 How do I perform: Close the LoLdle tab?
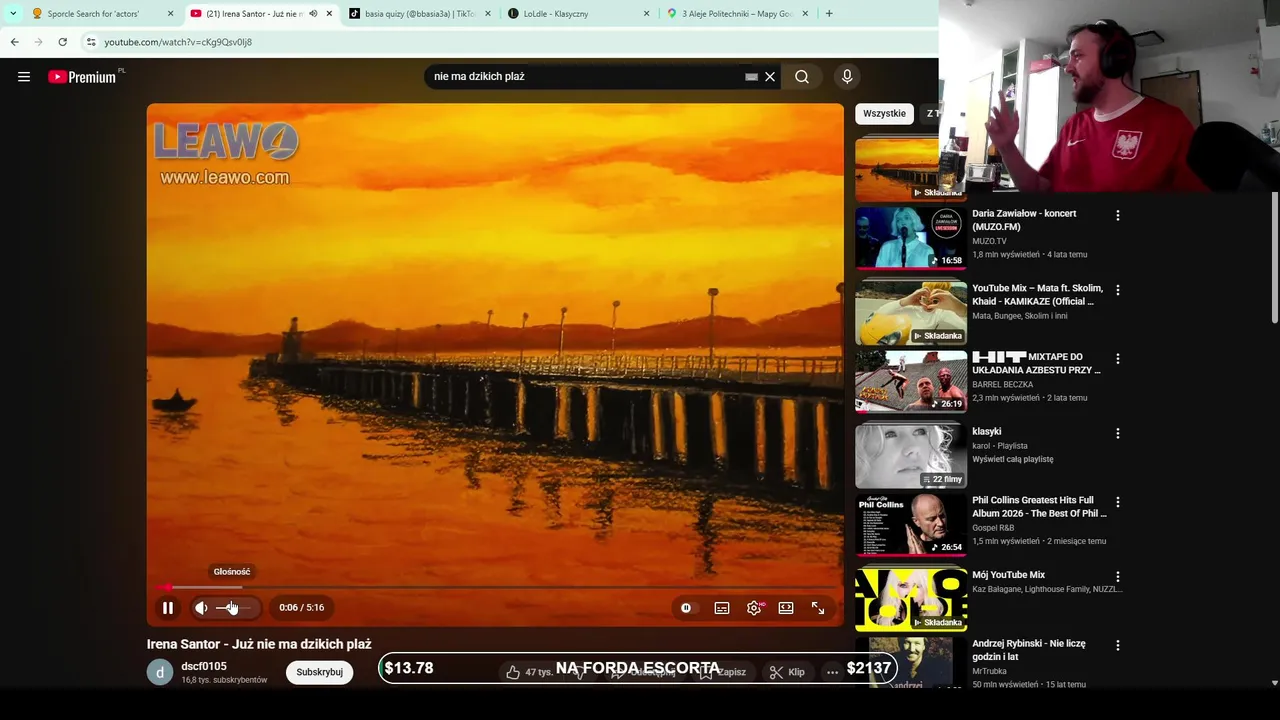pyautogui.click(x=646, y=14)
